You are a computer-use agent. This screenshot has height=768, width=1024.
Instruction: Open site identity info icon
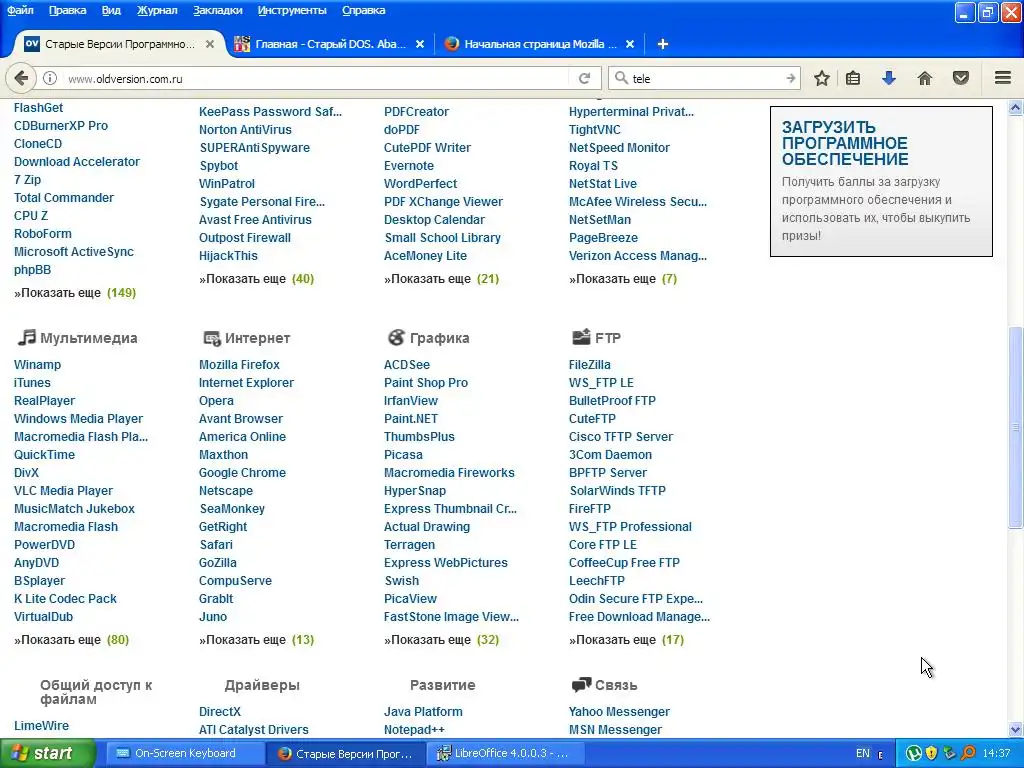[50, 78]
